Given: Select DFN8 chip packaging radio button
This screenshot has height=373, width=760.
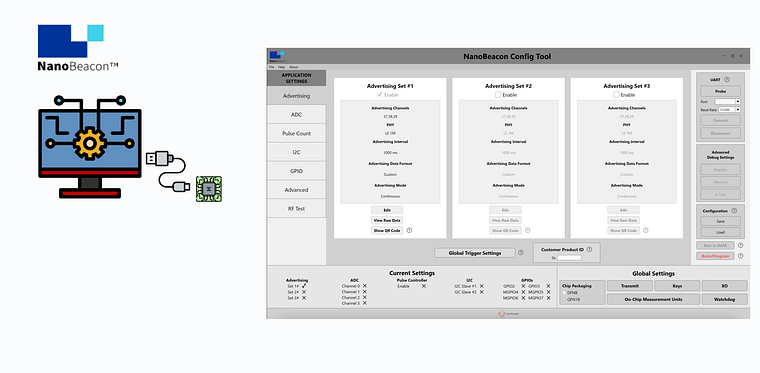Looking at the screenshot, I should point(564,293).
